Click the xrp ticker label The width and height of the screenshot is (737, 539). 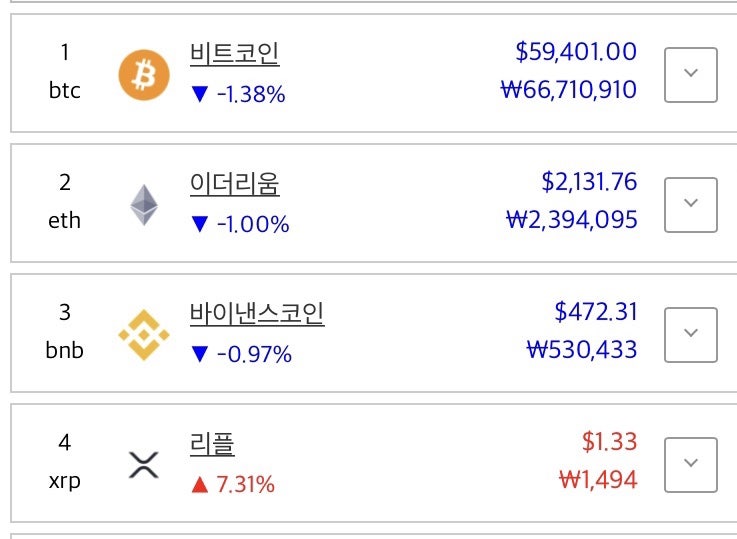click(x=65, y=482)
